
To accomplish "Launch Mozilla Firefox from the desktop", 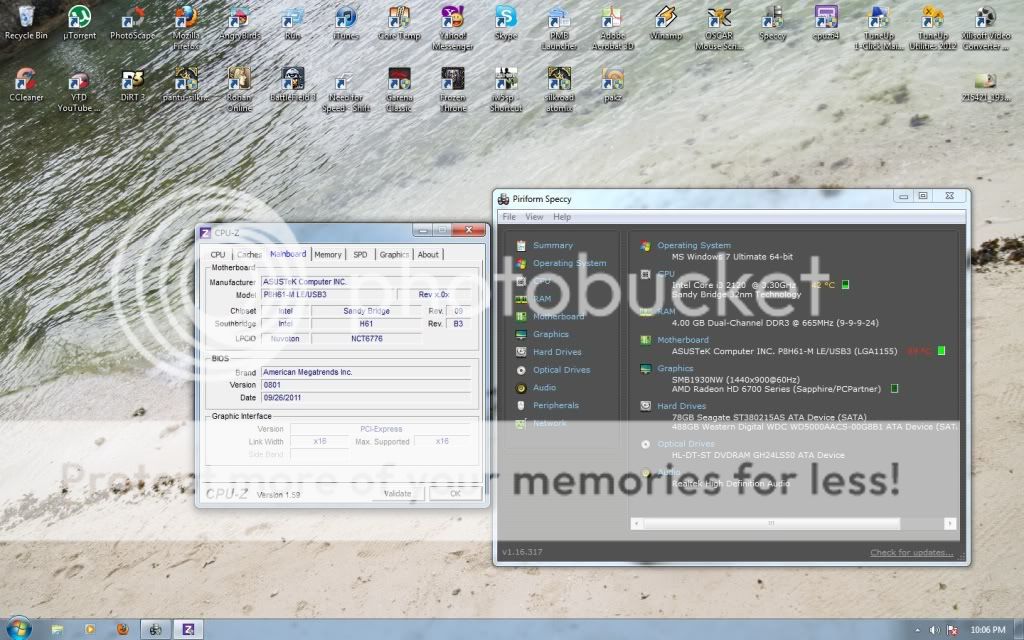I will [x=186, y=27].
